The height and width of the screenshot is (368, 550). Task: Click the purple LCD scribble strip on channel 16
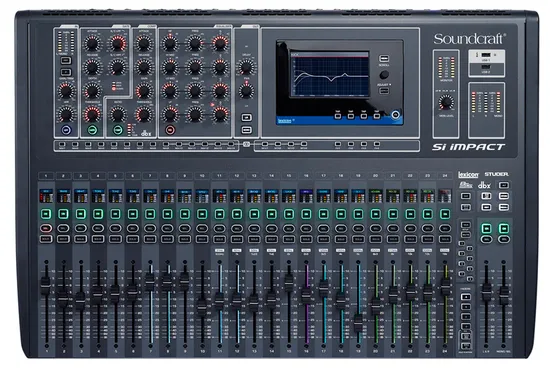pos(306,196)
